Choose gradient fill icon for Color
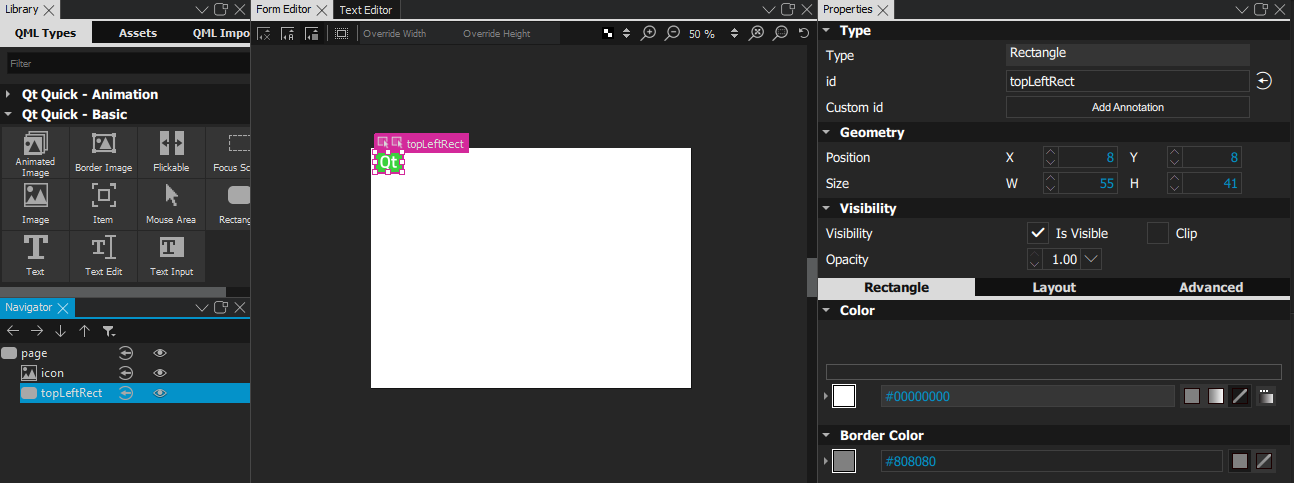 [1215, 396]
